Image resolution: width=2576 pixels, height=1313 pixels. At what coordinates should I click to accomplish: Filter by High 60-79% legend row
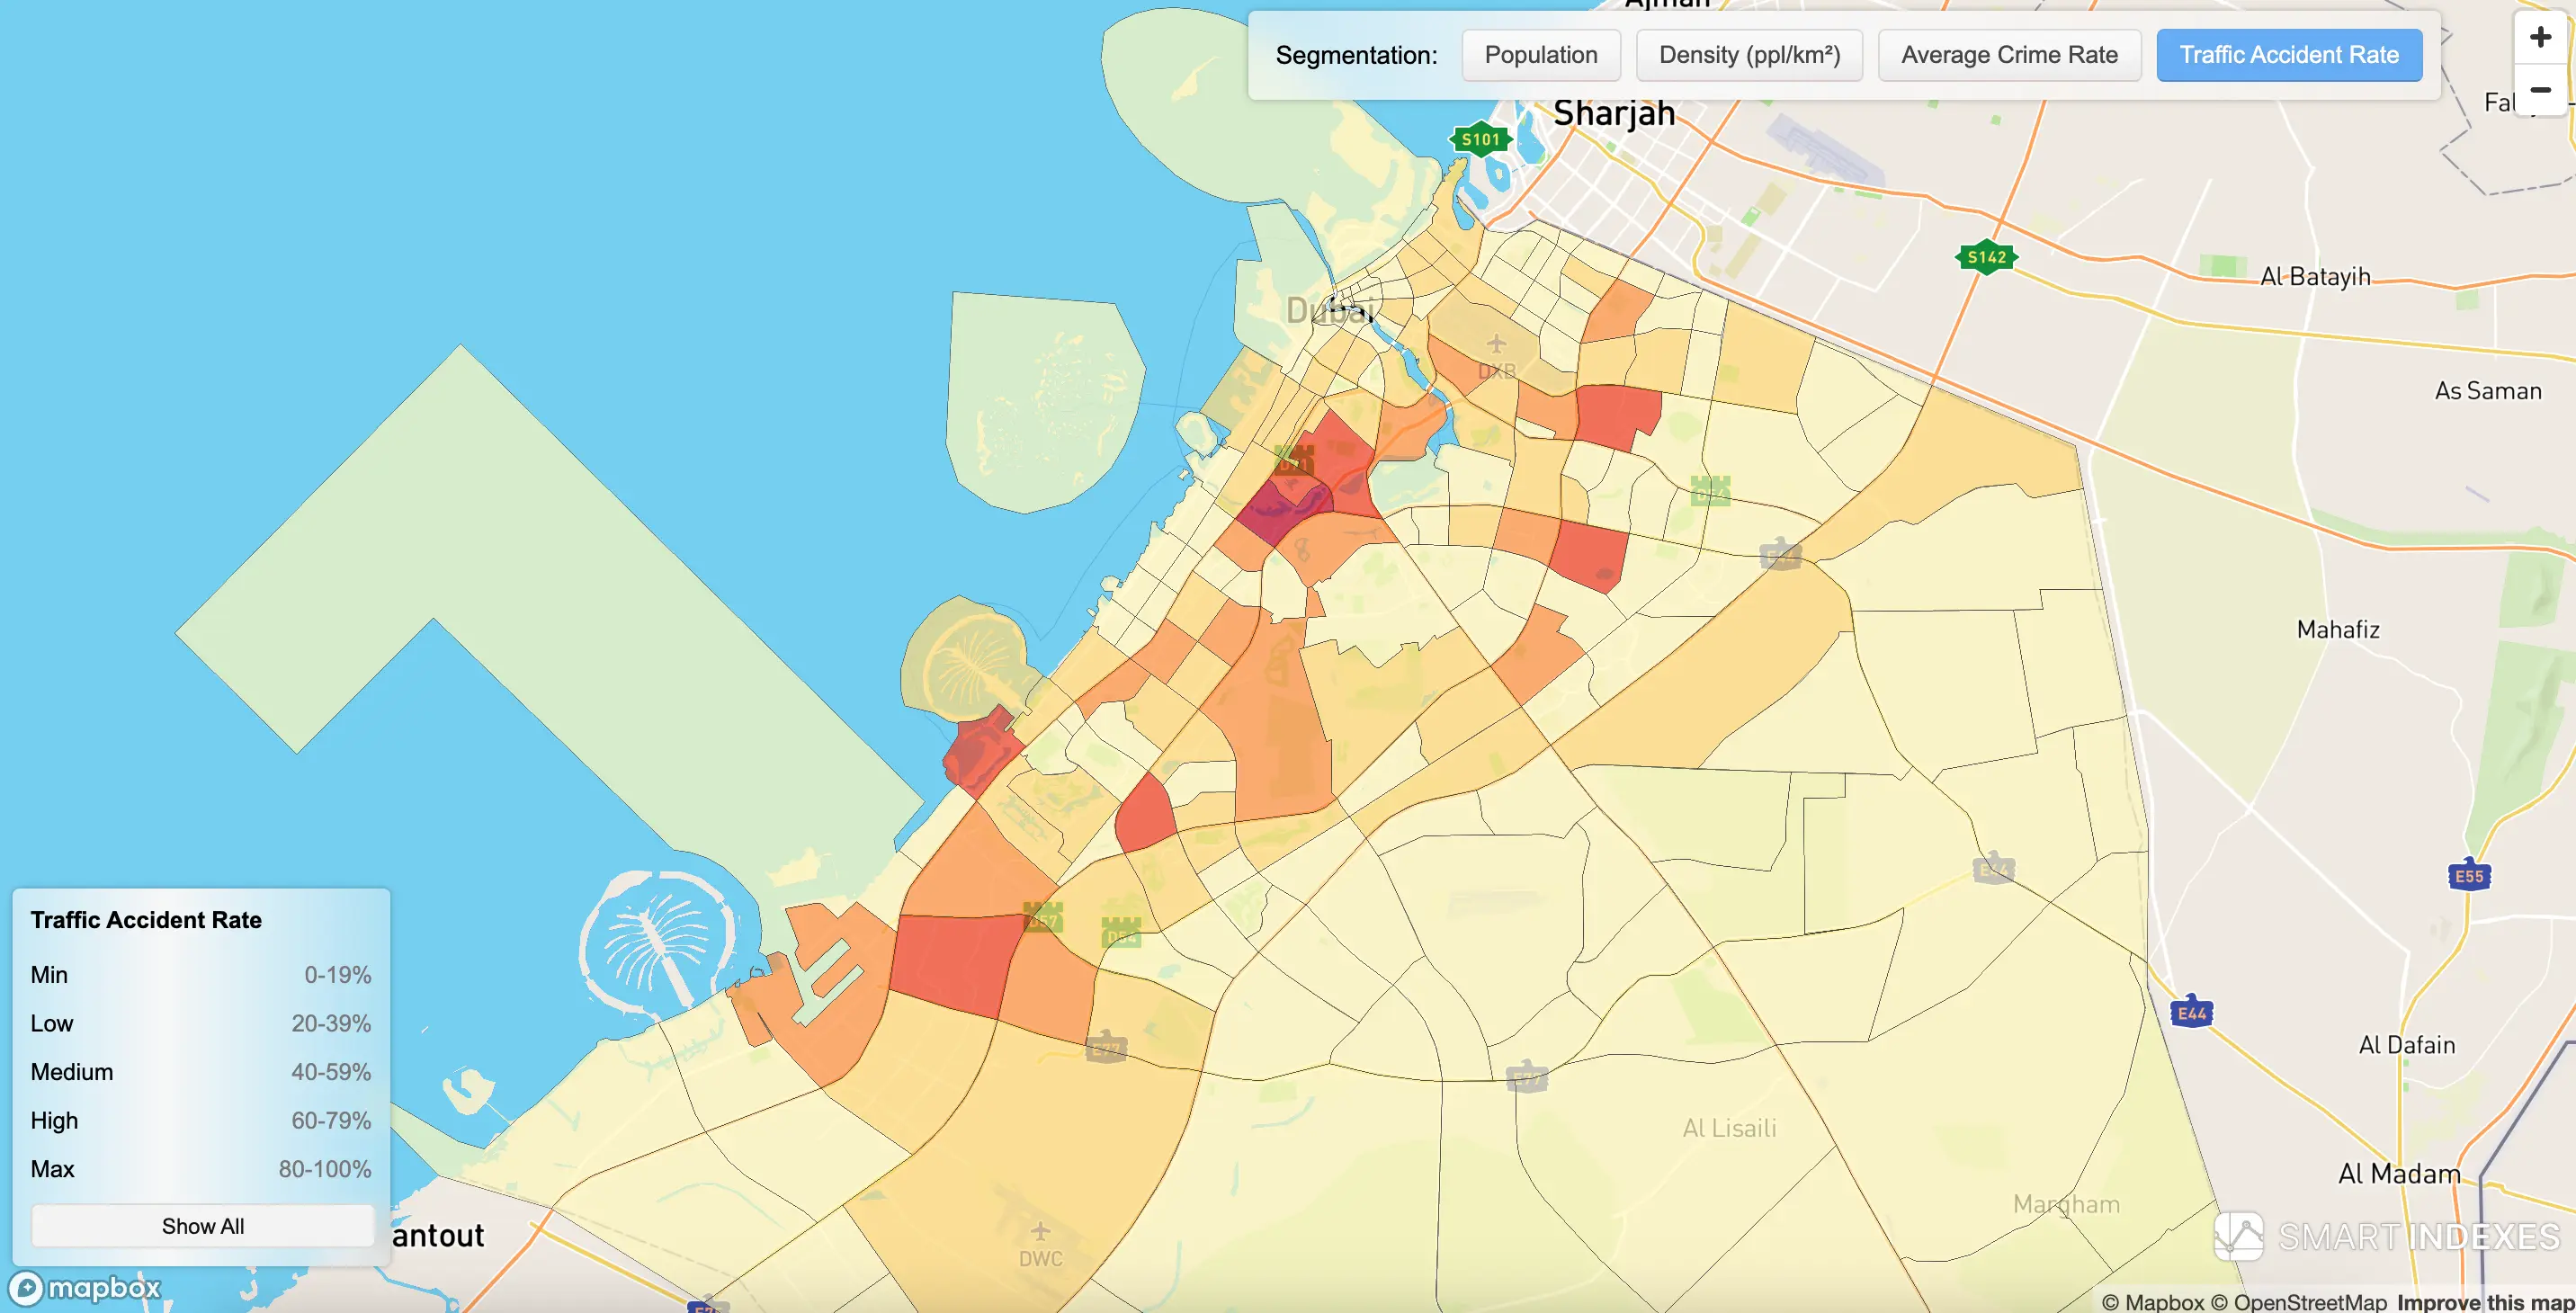pyautogui.click(x=201, y=1120)
